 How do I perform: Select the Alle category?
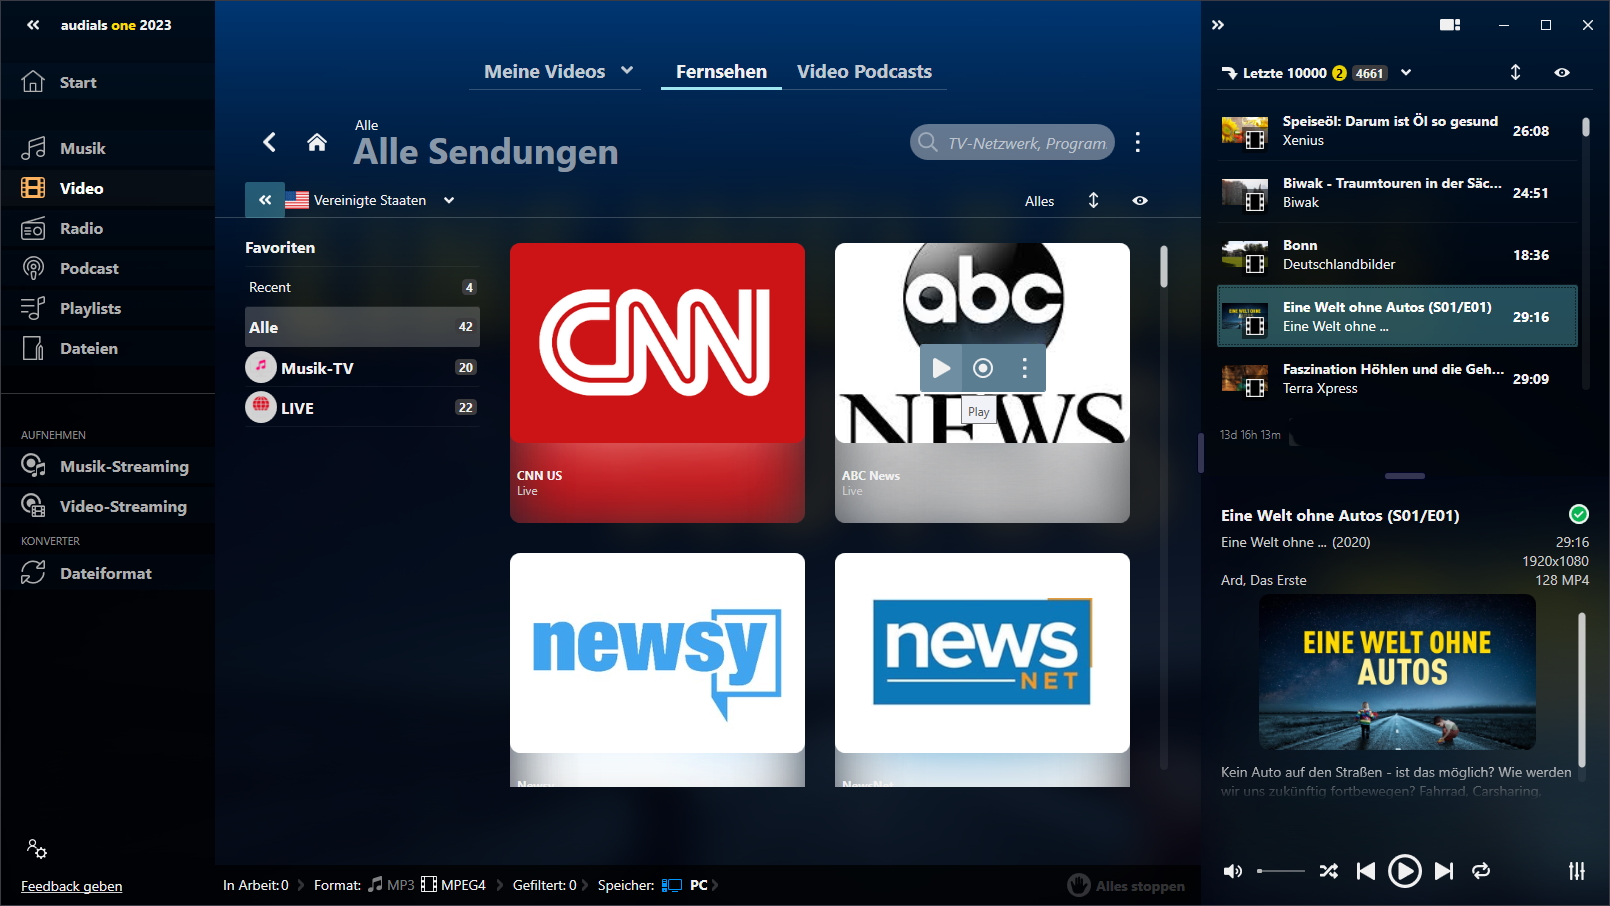point(362,327)
